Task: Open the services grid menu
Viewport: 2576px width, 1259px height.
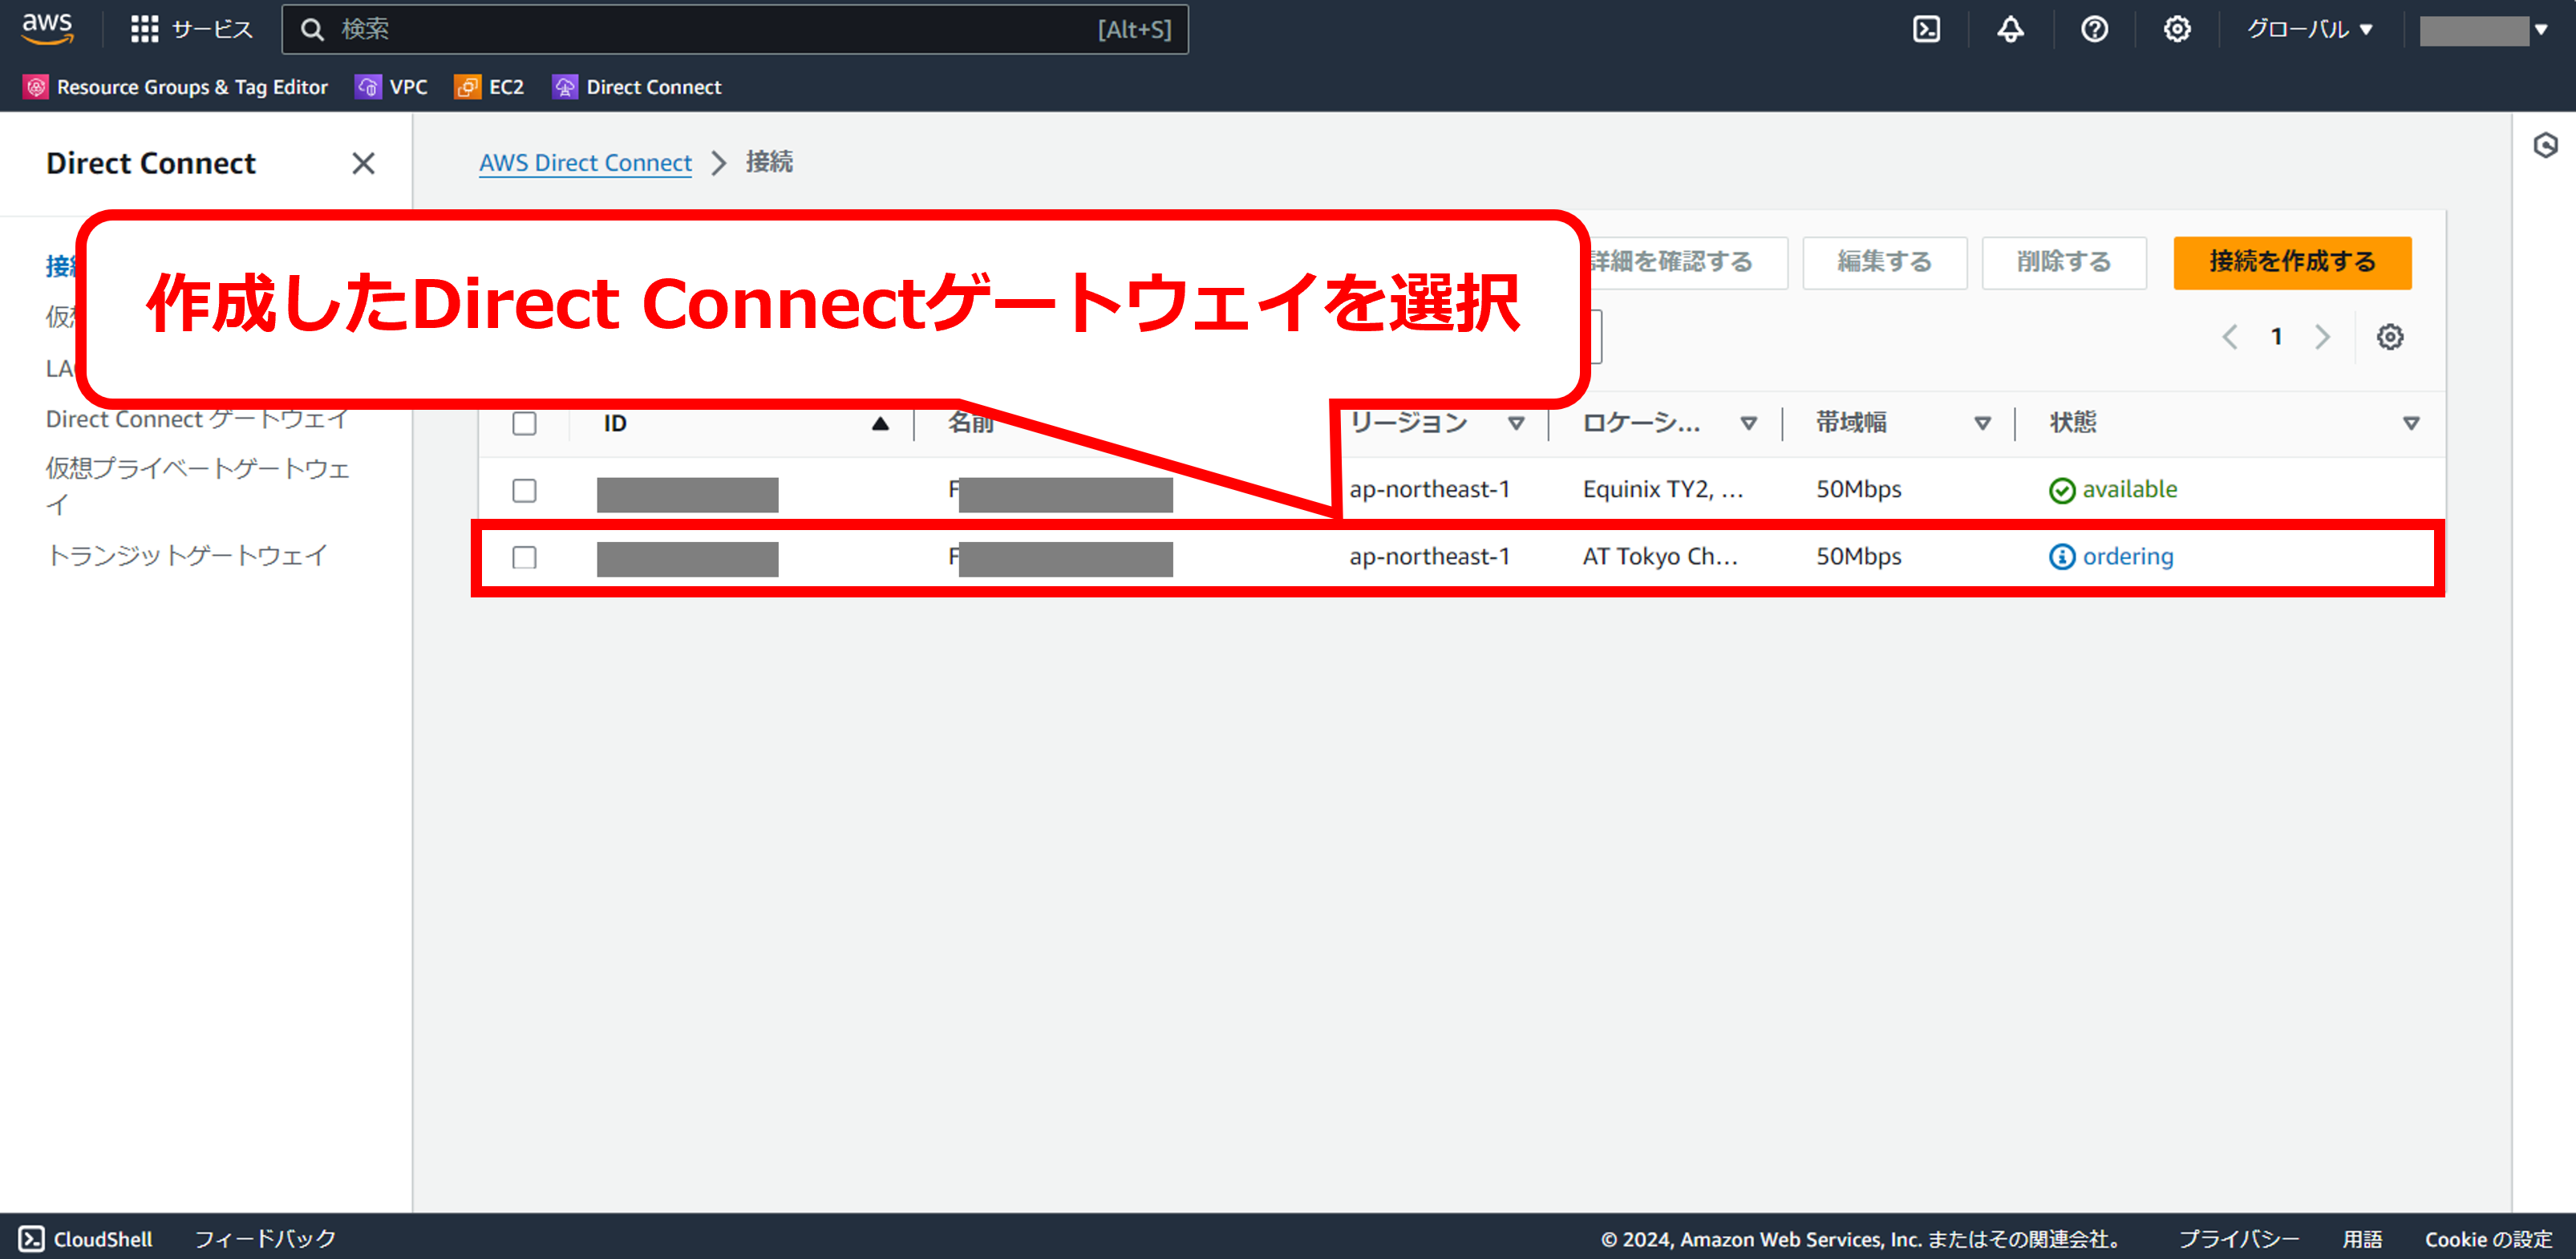Action: click(x=145, y=29)
